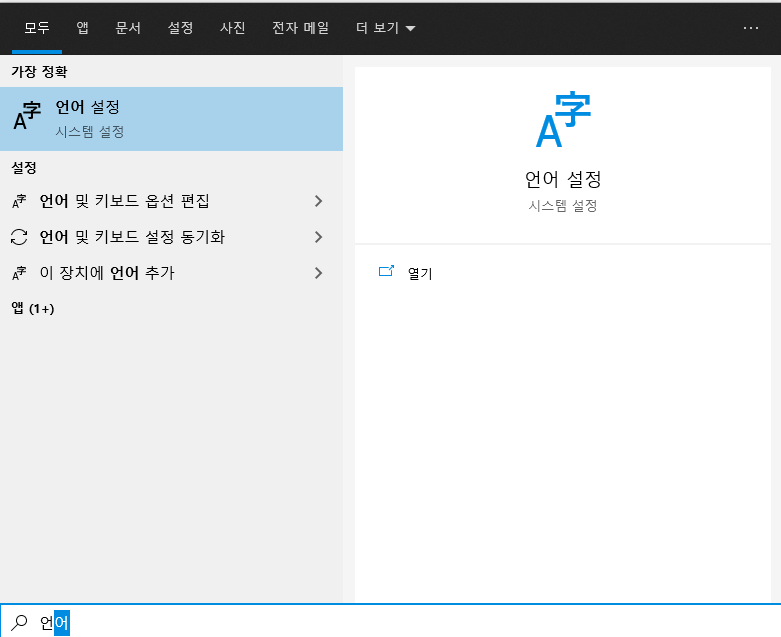Expand arrow for 이 장치에 언어 추가
Screen dimensions: 781x637
coord(319,273)
